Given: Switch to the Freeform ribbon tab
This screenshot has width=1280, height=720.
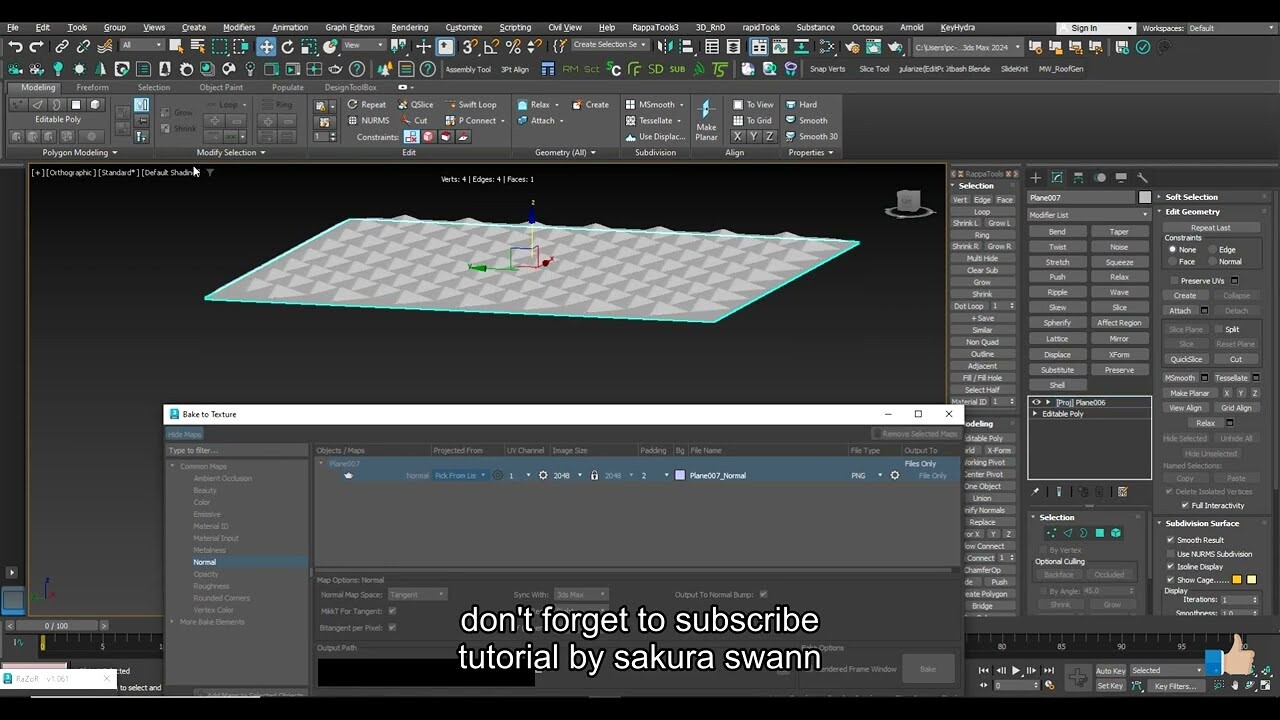Looking at the screenshot, I should [93, 88].
